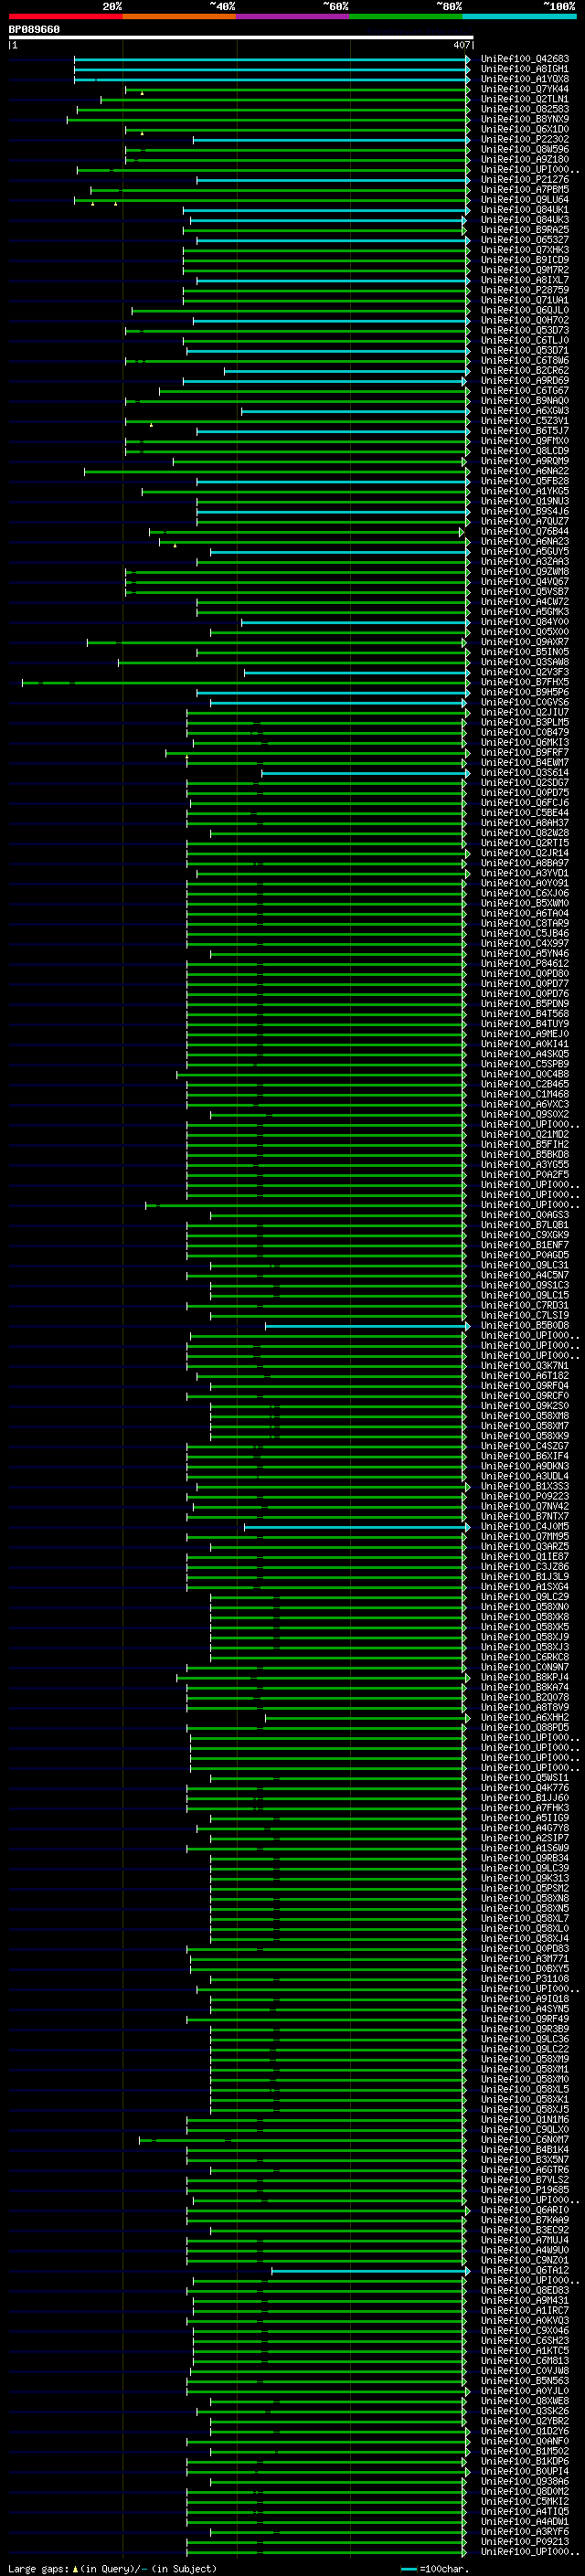Image resolution: width=585 pixels, height=2576 pixels.
Task: Click hit label UniRef100_O65327
Action: pos(525,240)
